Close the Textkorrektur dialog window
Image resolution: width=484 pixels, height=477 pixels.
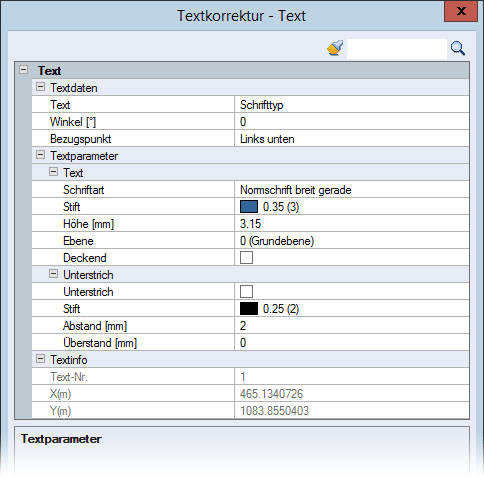tap(461, 11)
